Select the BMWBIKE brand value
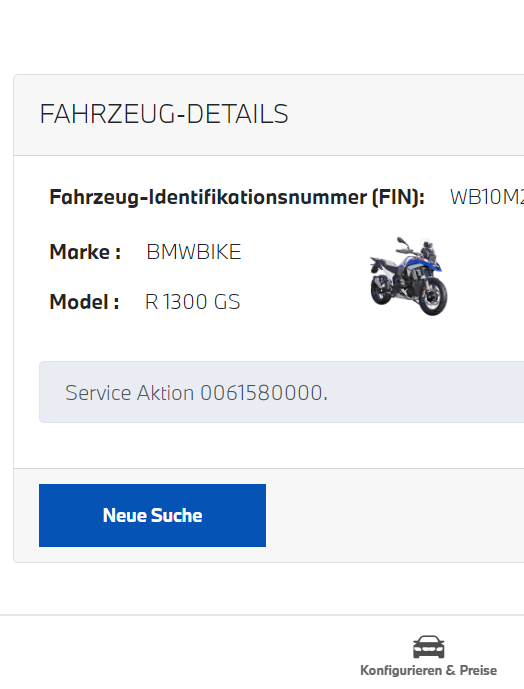Viewport: 524px width, 689px height. (x=194, y=252)
